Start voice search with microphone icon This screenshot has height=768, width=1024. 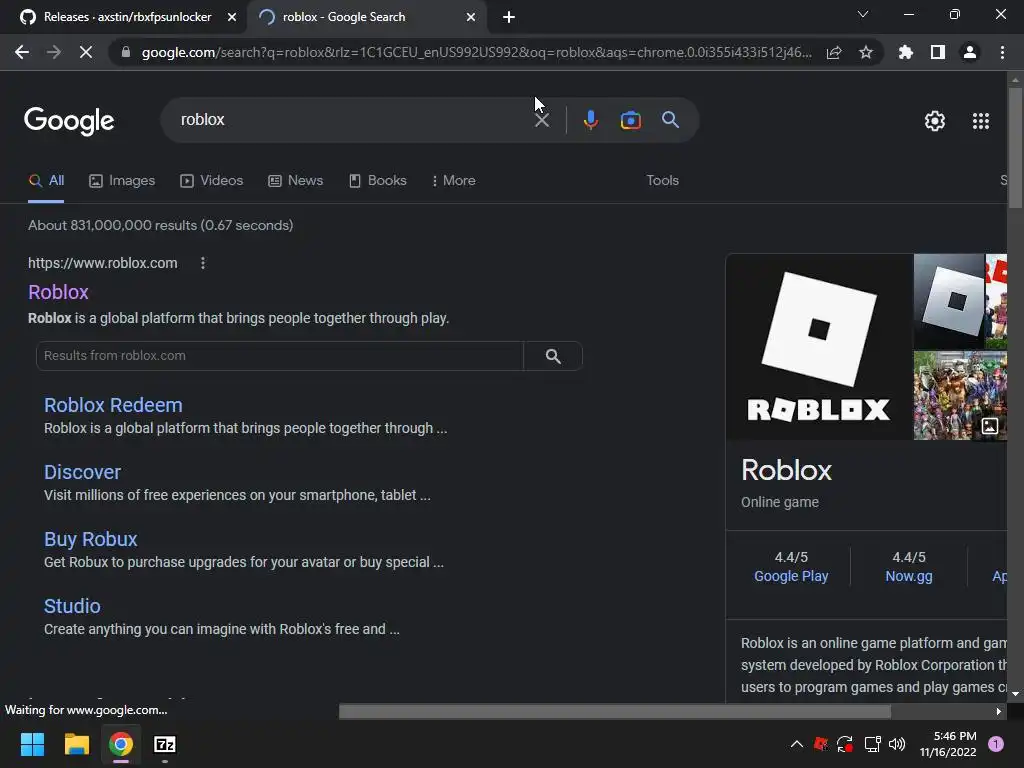pyautogui.click(x=590, y=120)
